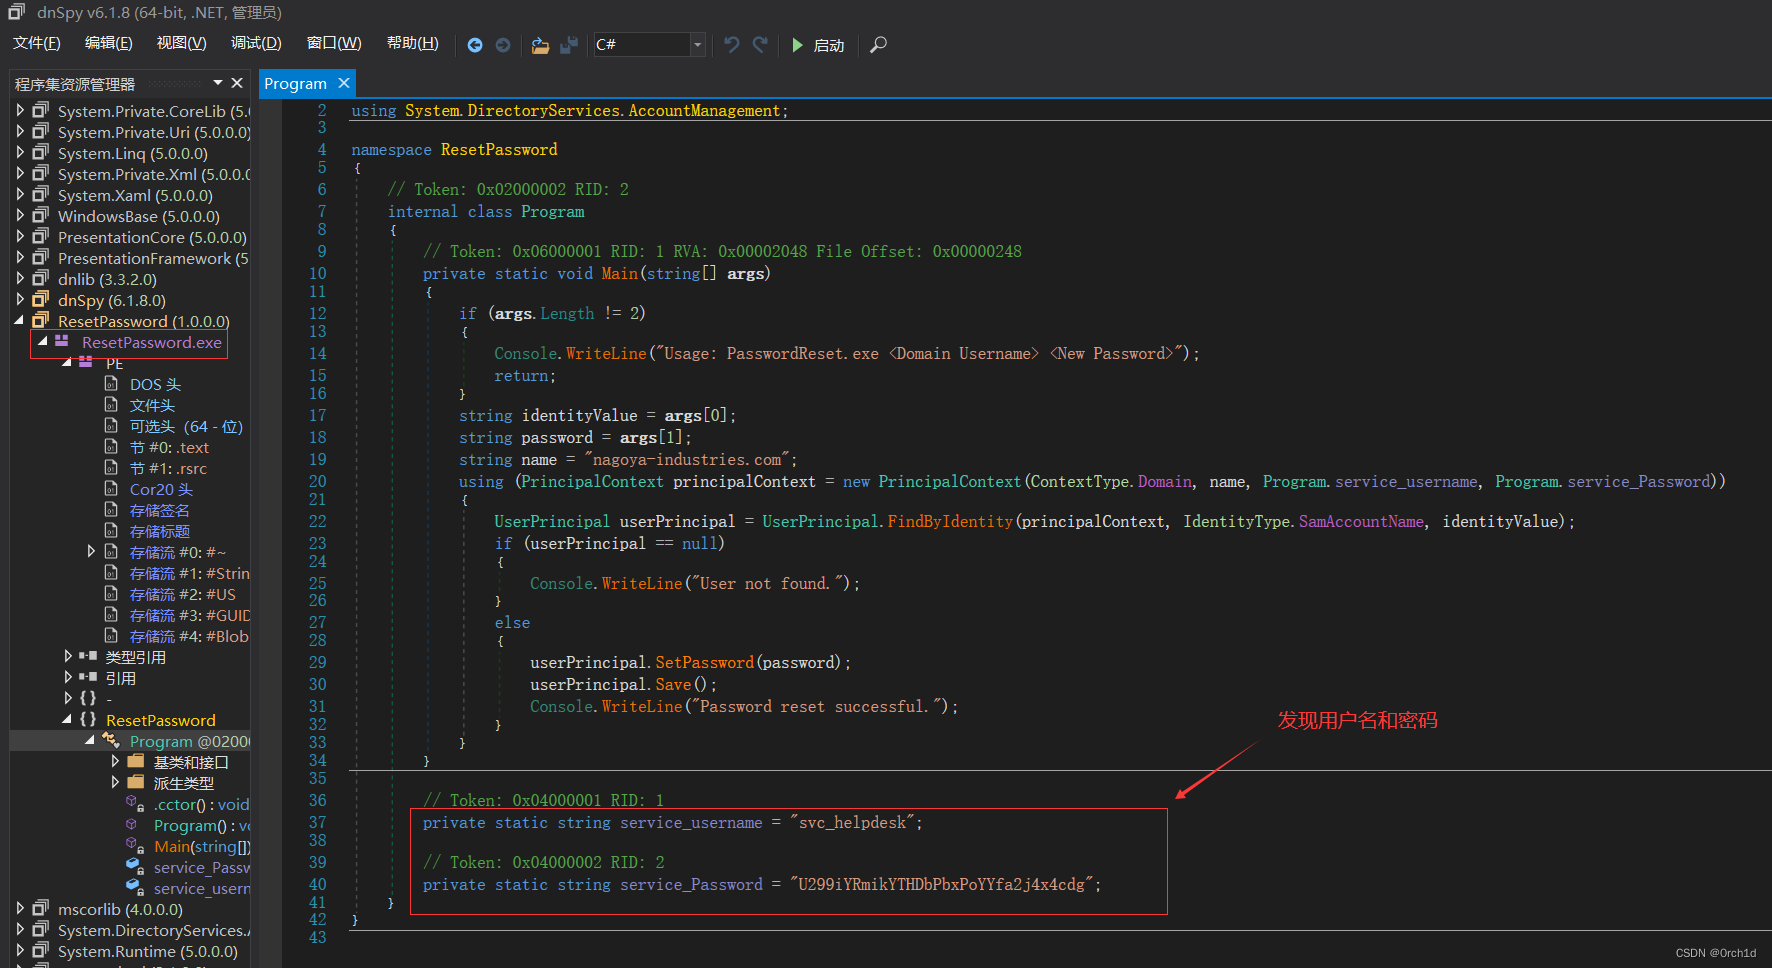Expand 派生类型 folder
The image size is (1772, 968).
(116, 783)
